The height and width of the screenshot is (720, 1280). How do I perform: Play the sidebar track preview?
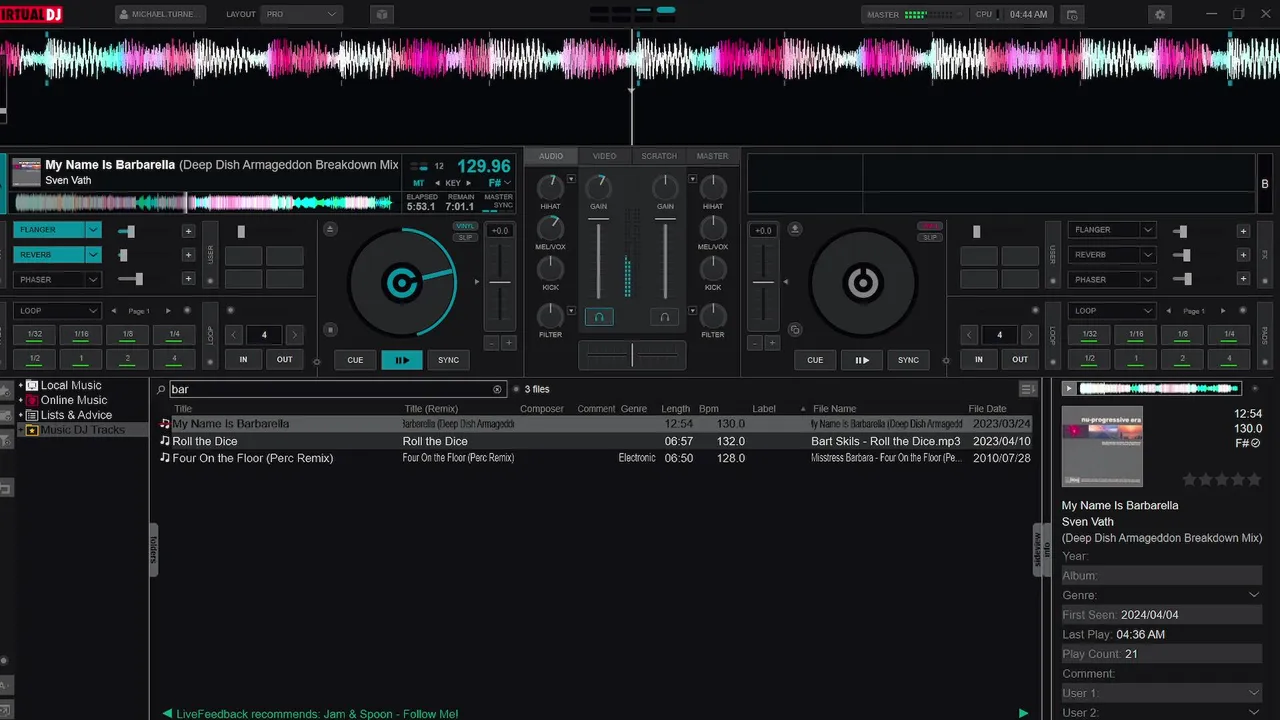1069,388
